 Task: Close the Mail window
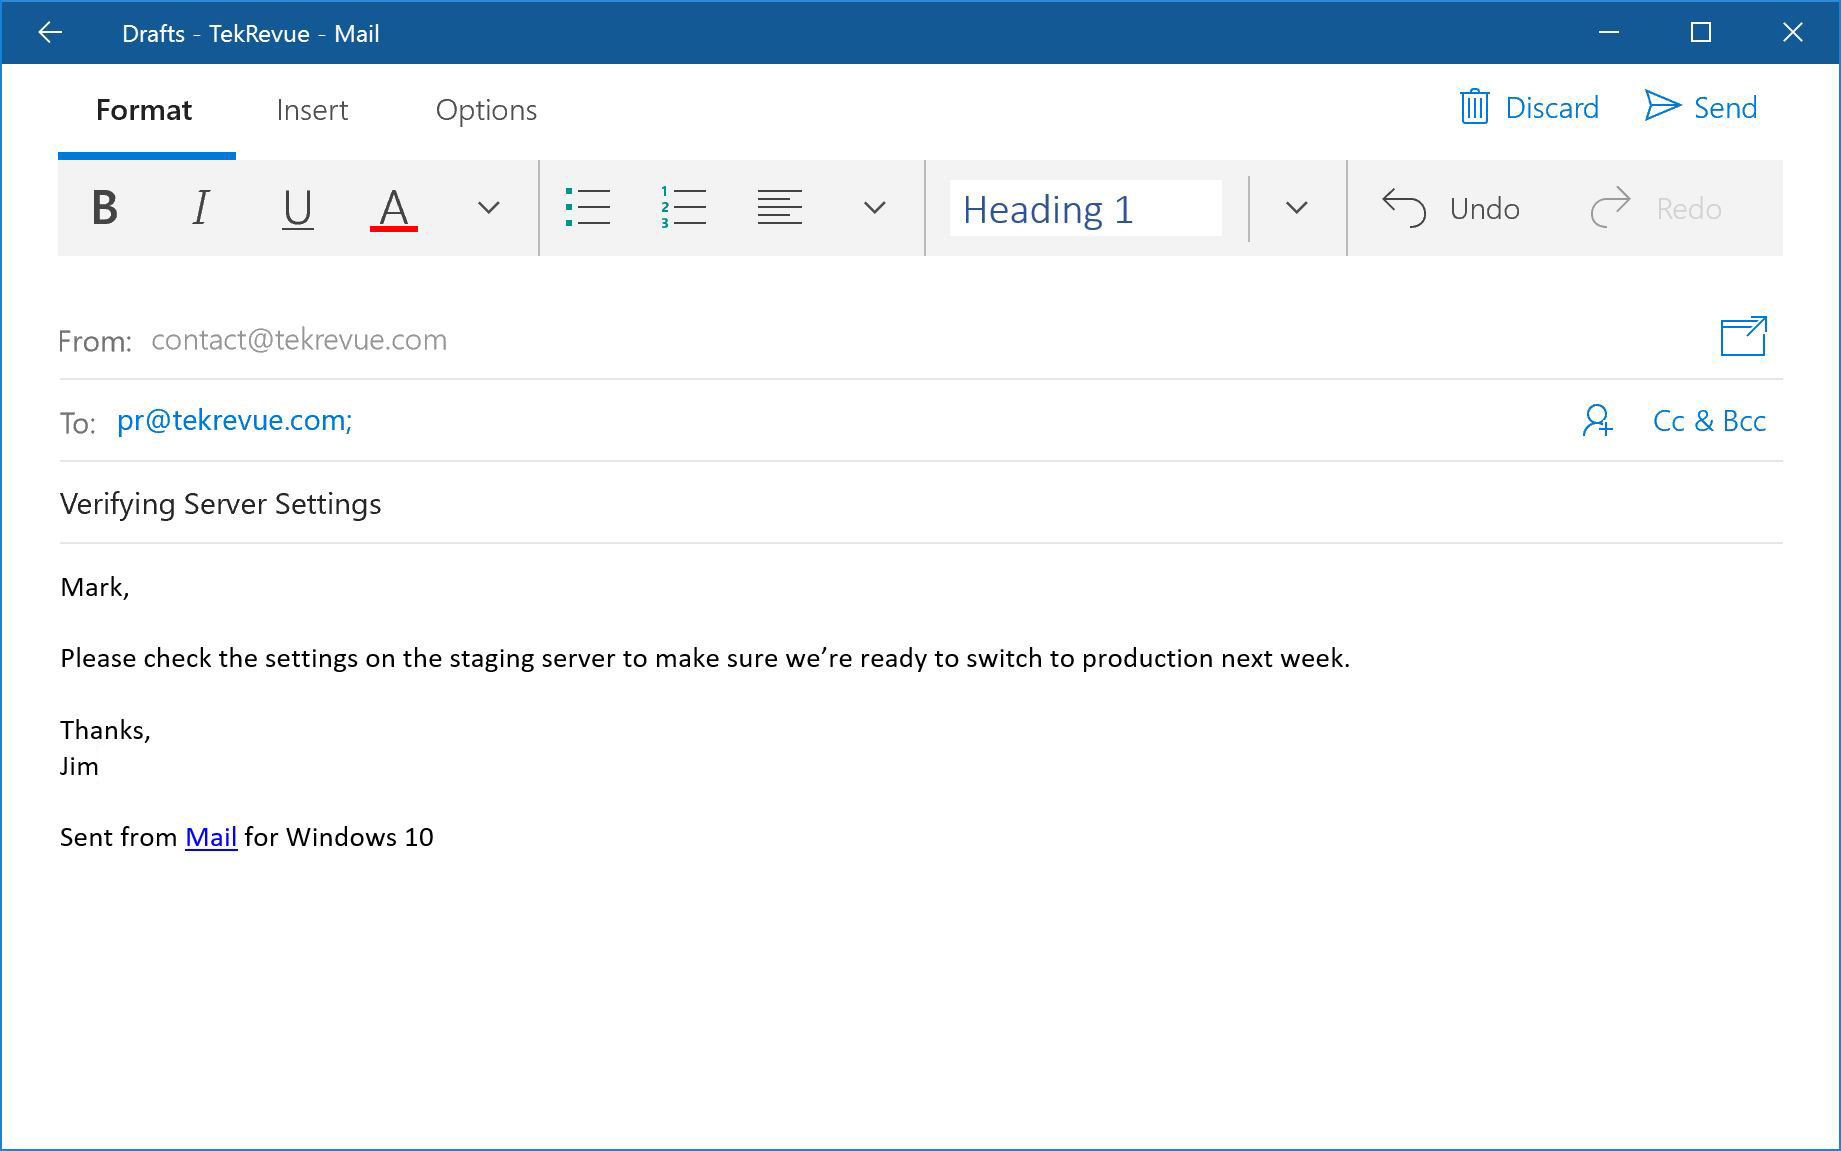1793,33
